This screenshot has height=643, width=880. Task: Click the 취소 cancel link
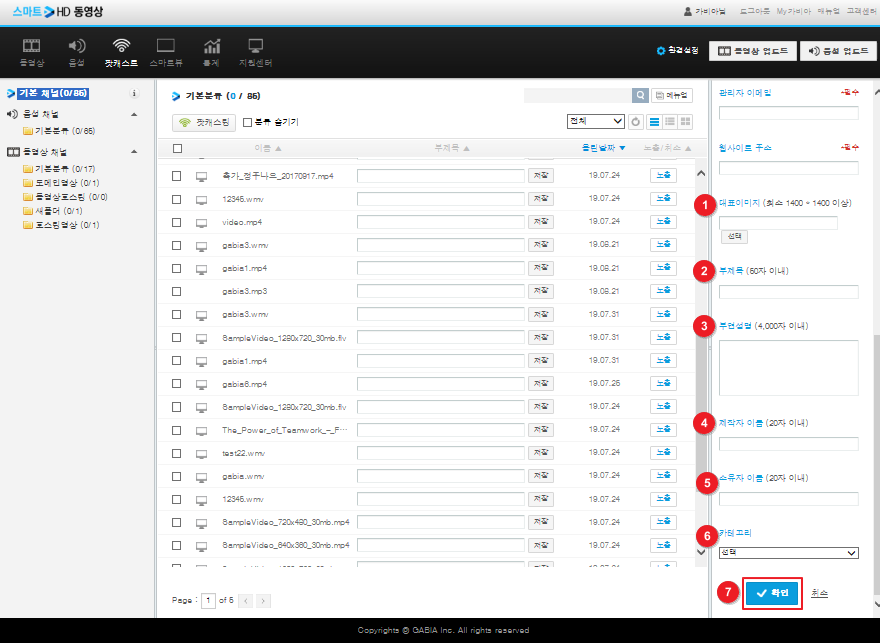(x=819, y=593)
